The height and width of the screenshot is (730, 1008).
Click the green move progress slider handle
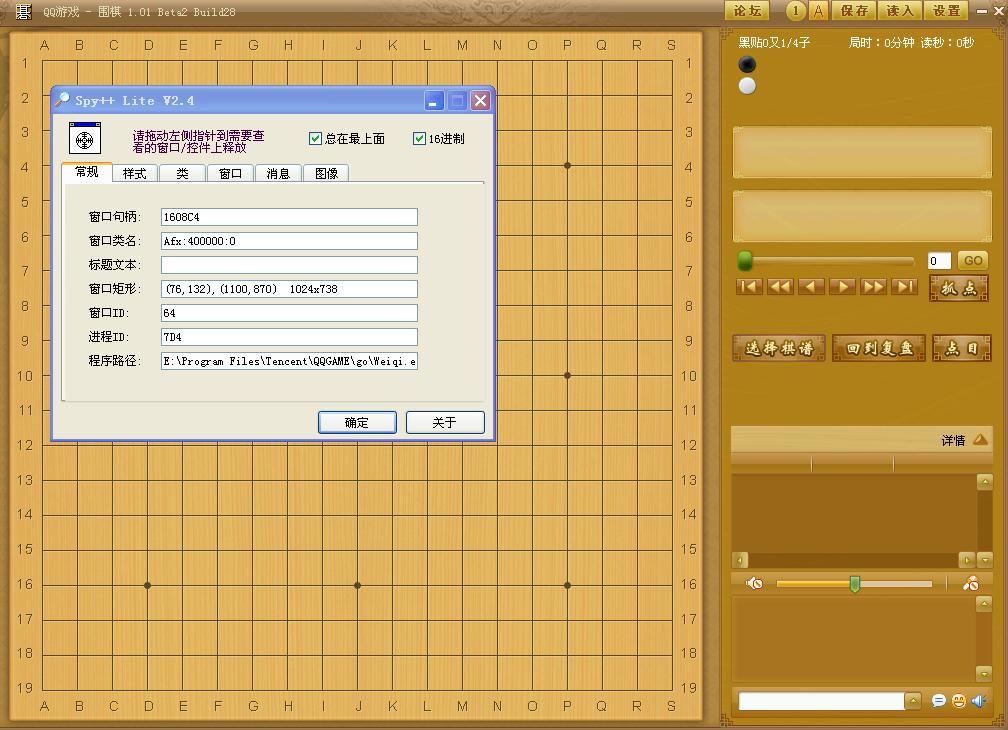click(x=745, y=261)
